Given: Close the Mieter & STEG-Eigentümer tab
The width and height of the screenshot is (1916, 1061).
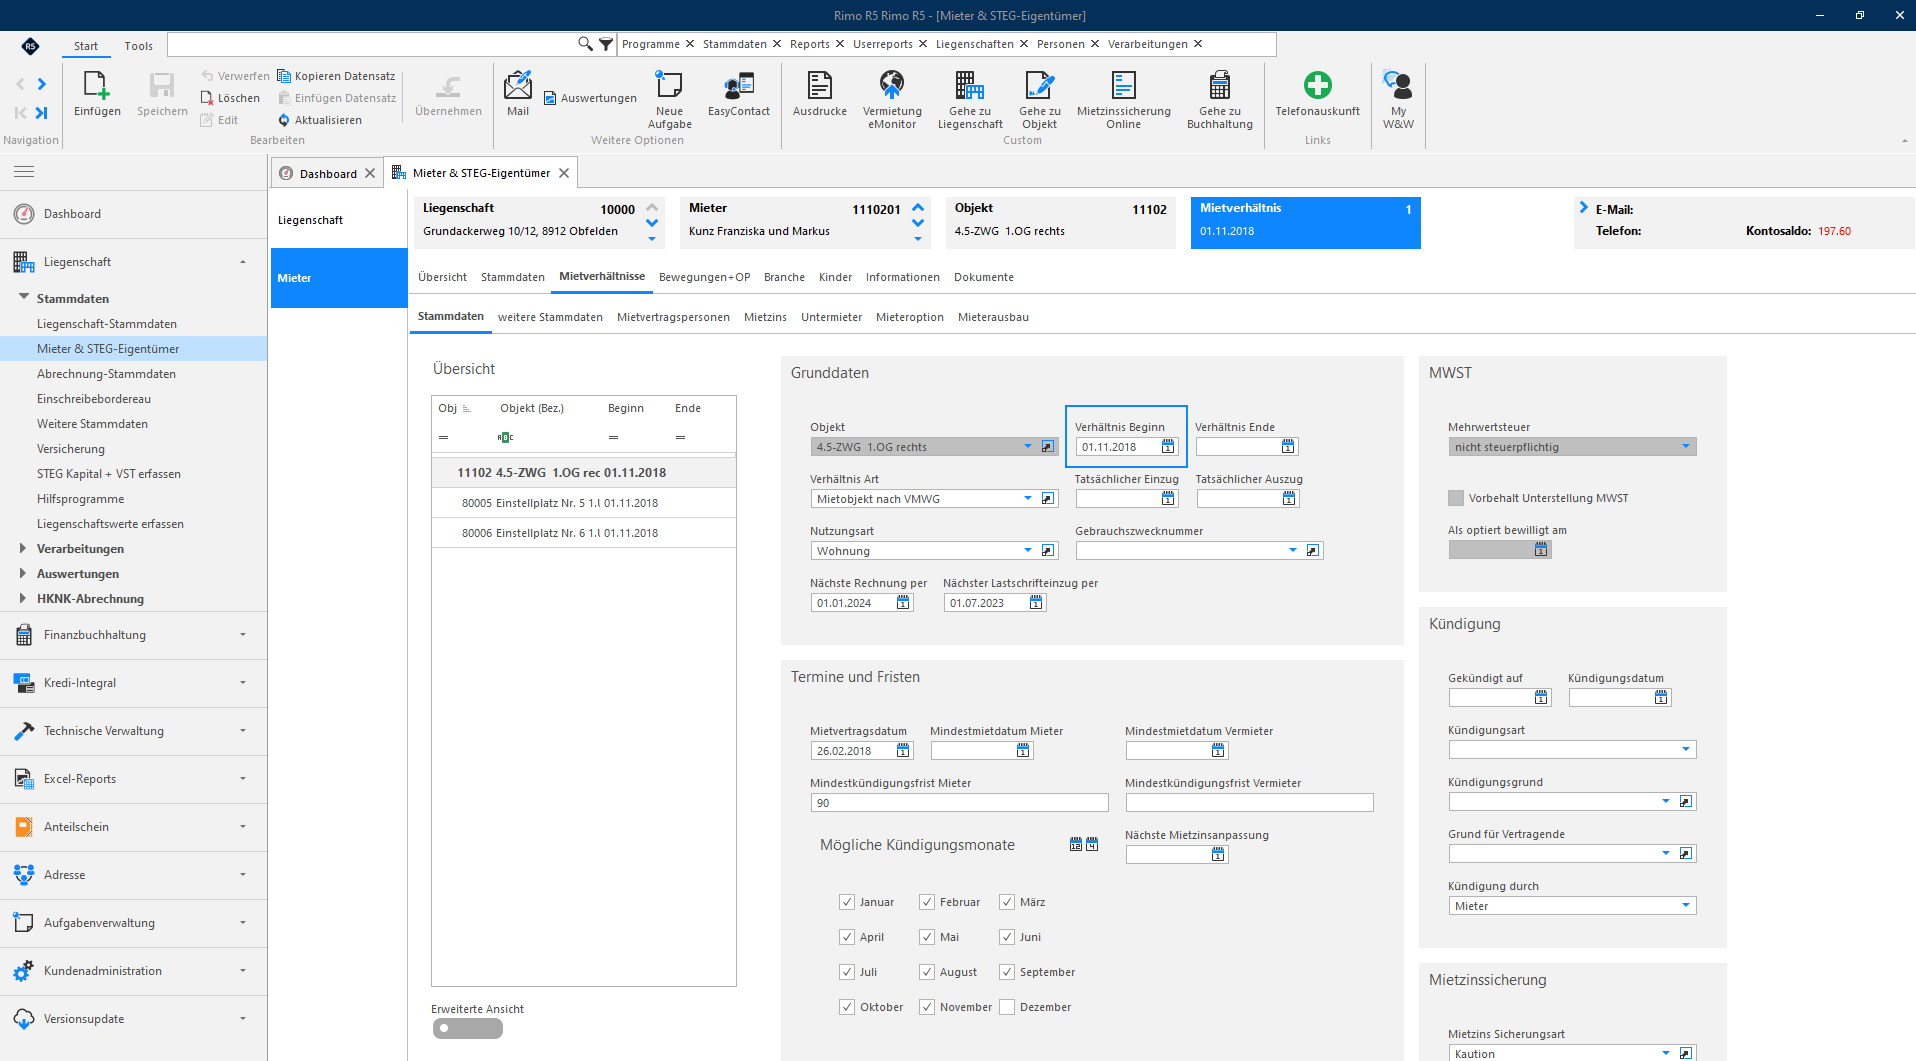Looking at the screenshot, I should coord(564,173).
